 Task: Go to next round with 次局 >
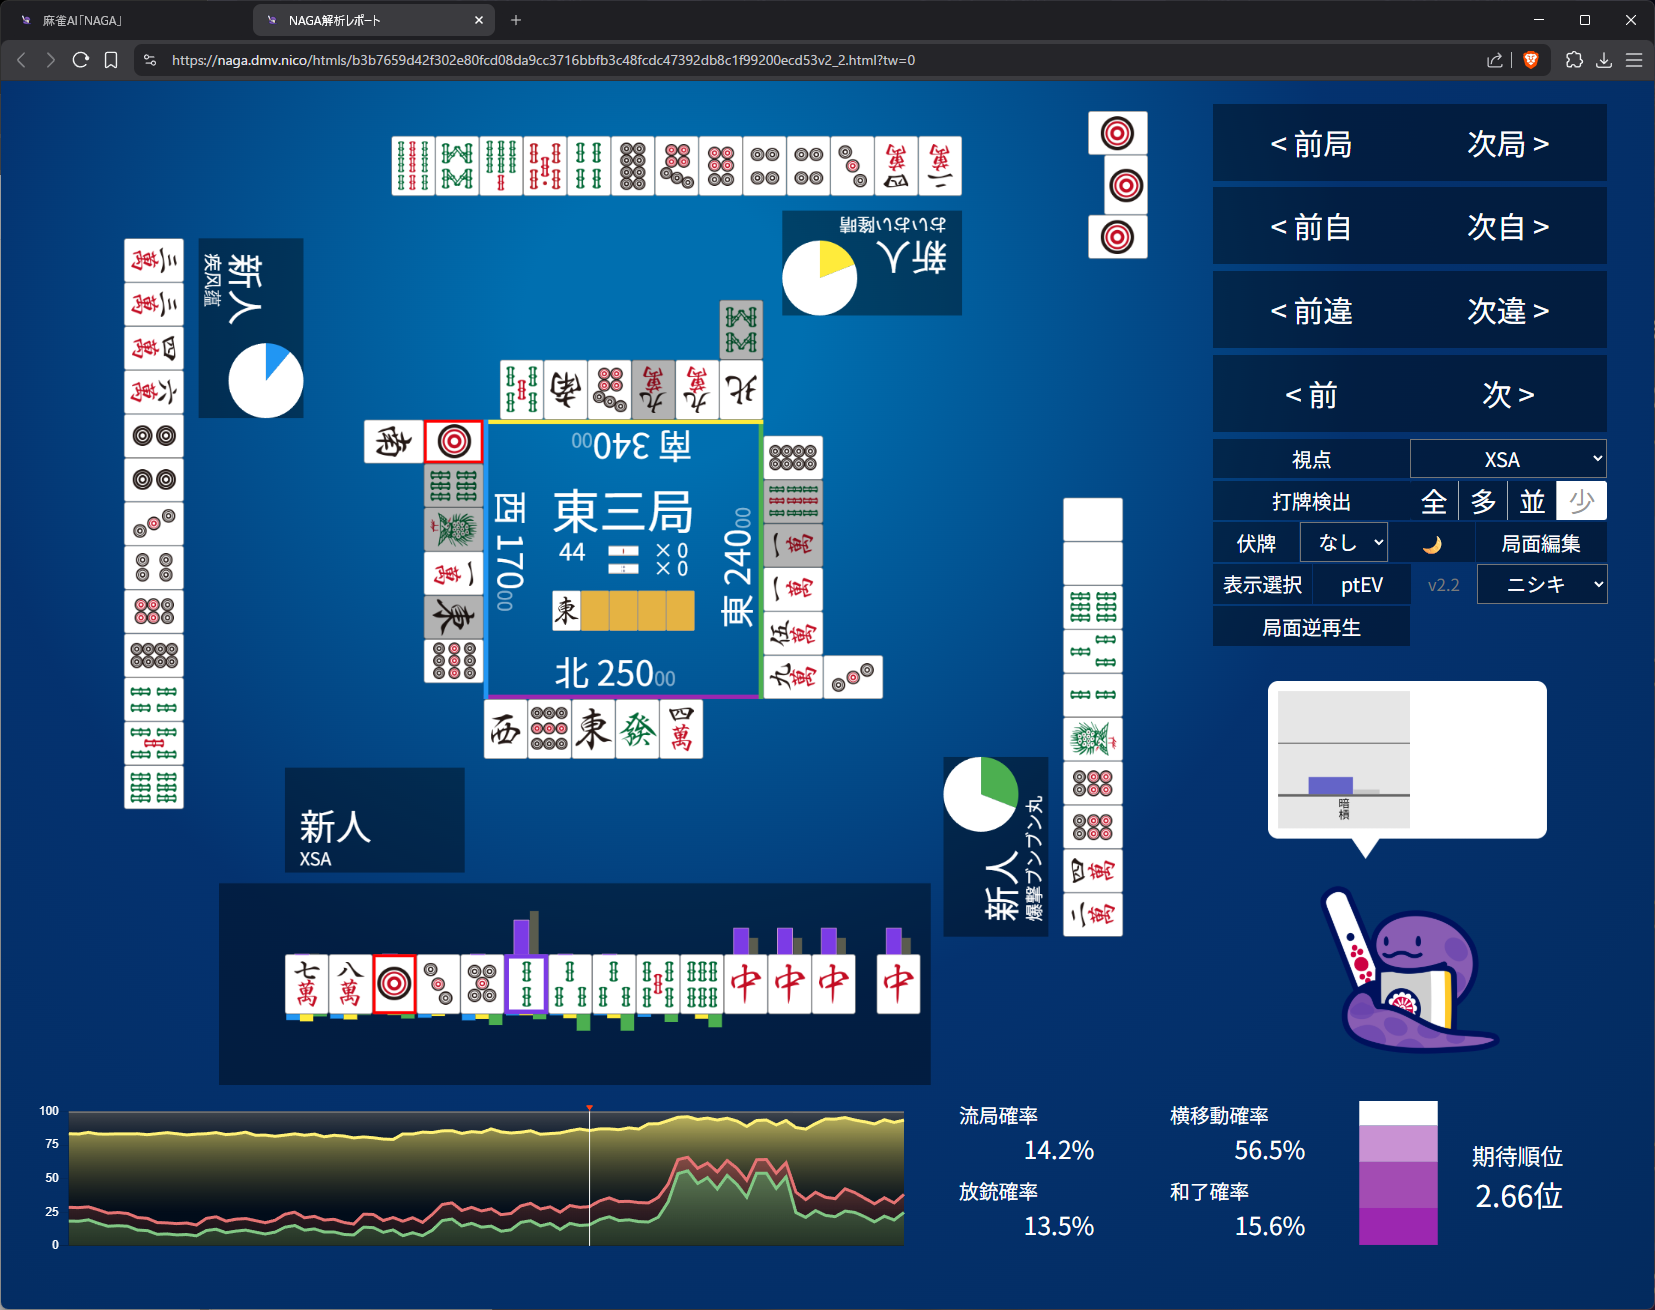click(1507, 144)
